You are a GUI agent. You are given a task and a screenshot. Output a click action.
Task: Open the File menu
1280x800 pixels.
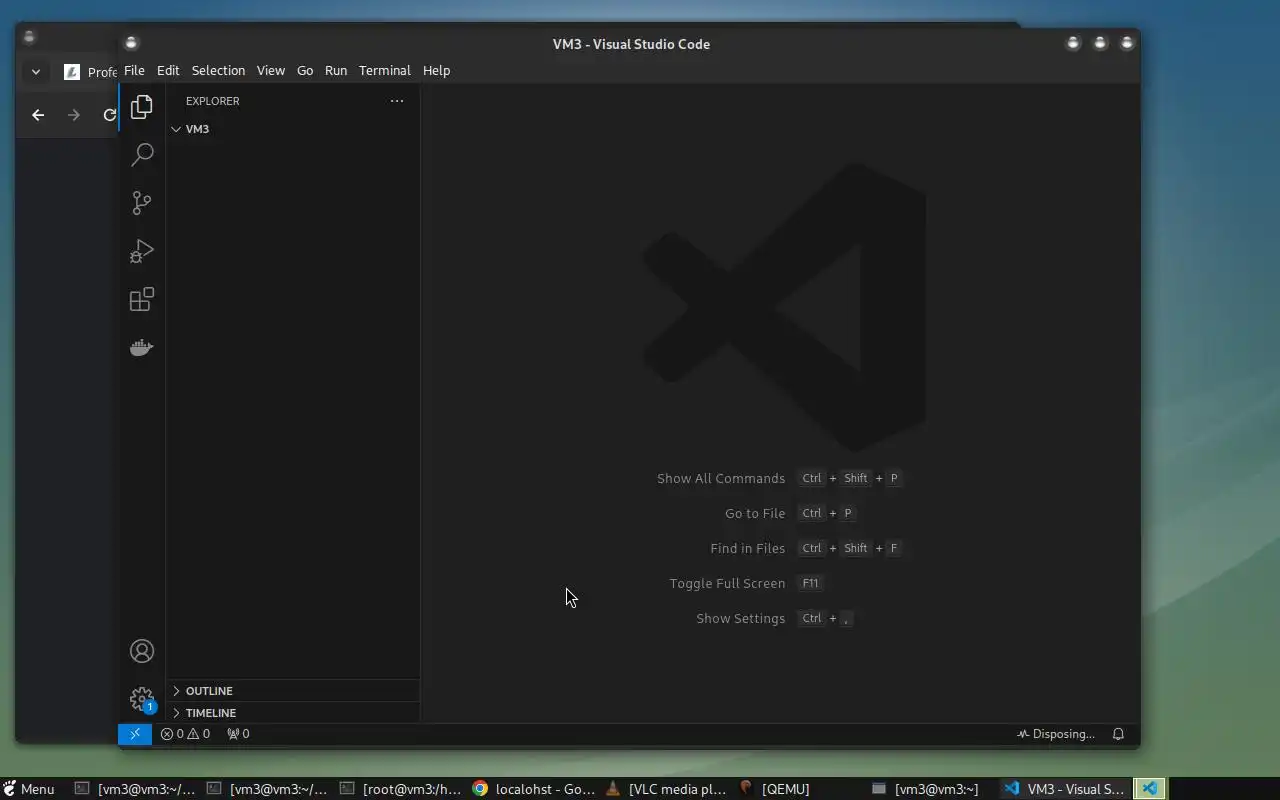point(134,71)
